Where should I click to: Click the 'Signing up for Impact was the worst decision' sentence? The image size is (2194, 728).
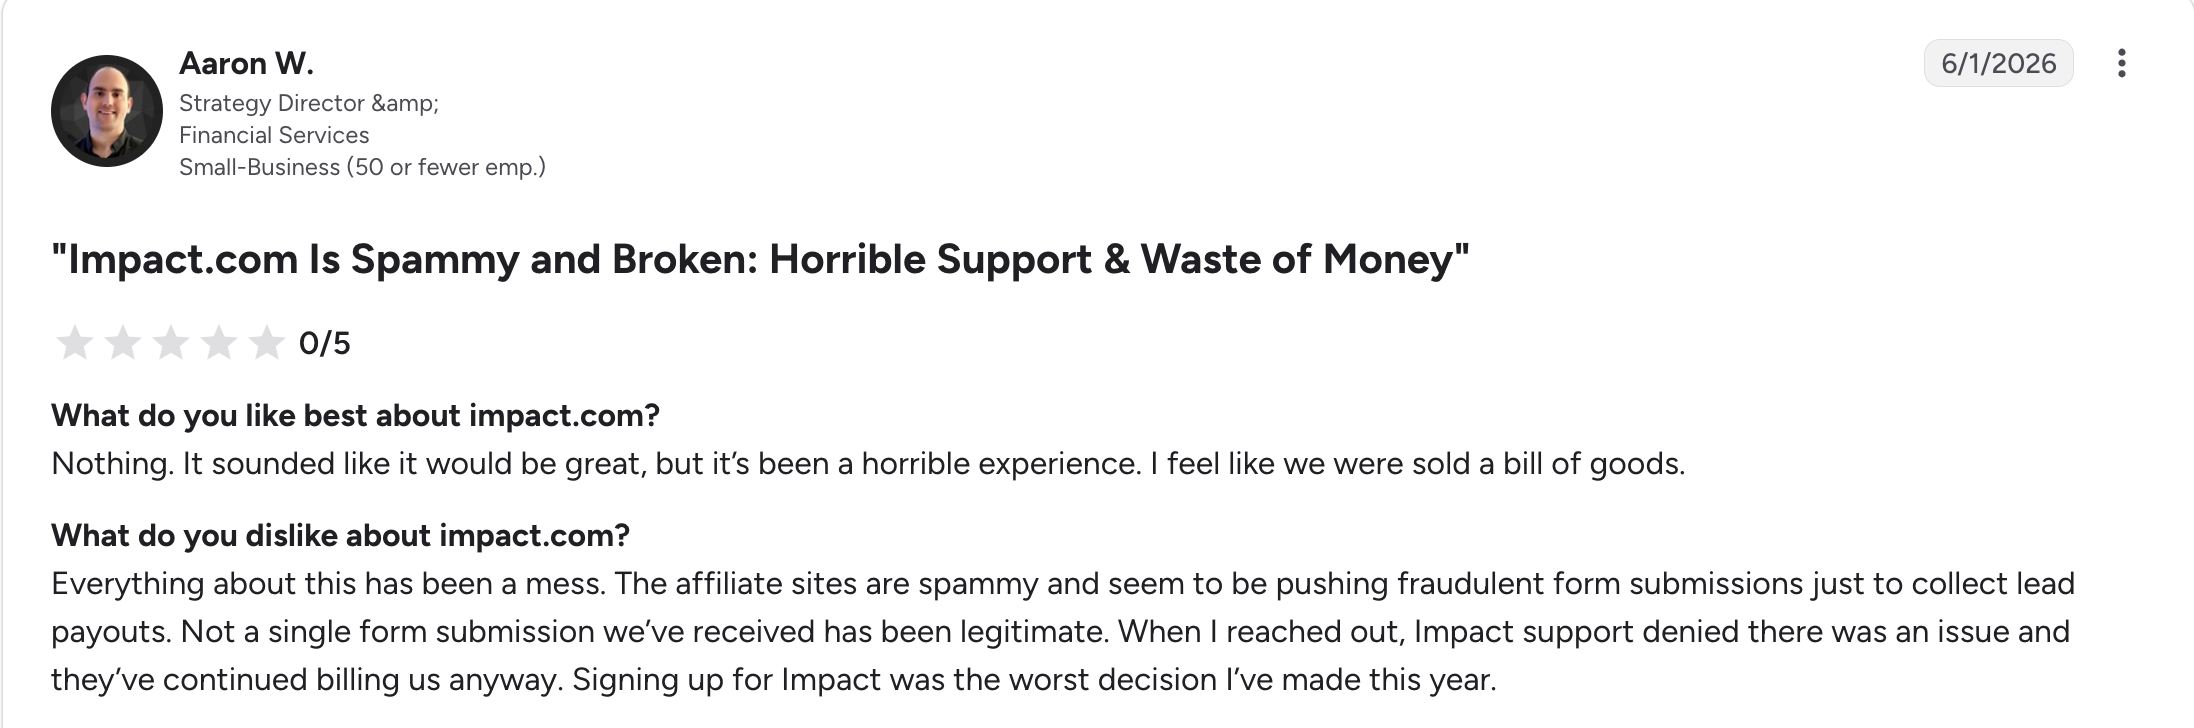(1034, 680)
